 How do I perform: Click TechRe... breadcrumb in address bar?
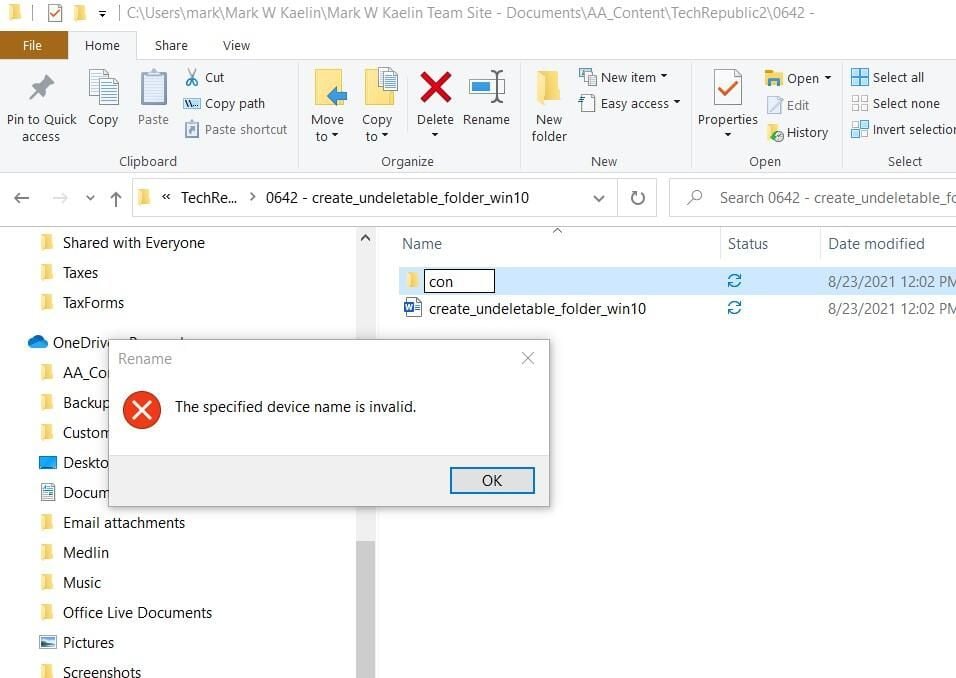coord(209,198)
